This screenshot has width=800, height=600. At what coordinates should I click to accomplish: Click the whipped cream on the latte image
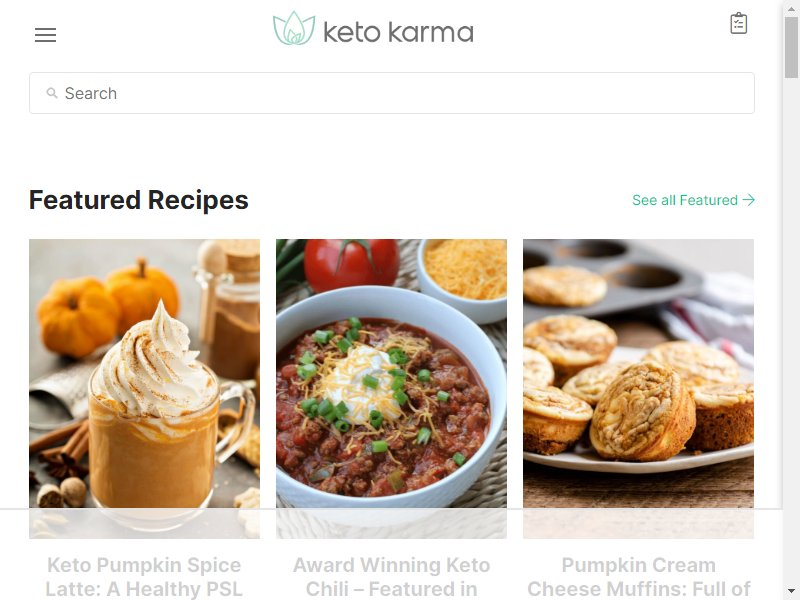[156, 365]
